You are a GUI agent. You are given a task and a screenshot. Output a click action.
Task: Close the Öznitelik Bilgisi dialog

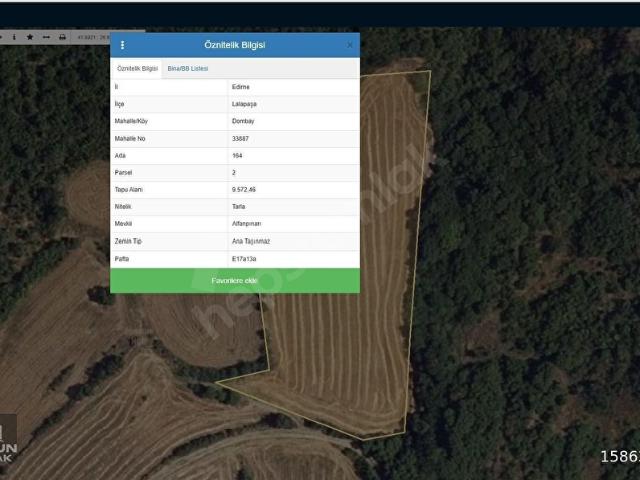[x=349, y=45]
